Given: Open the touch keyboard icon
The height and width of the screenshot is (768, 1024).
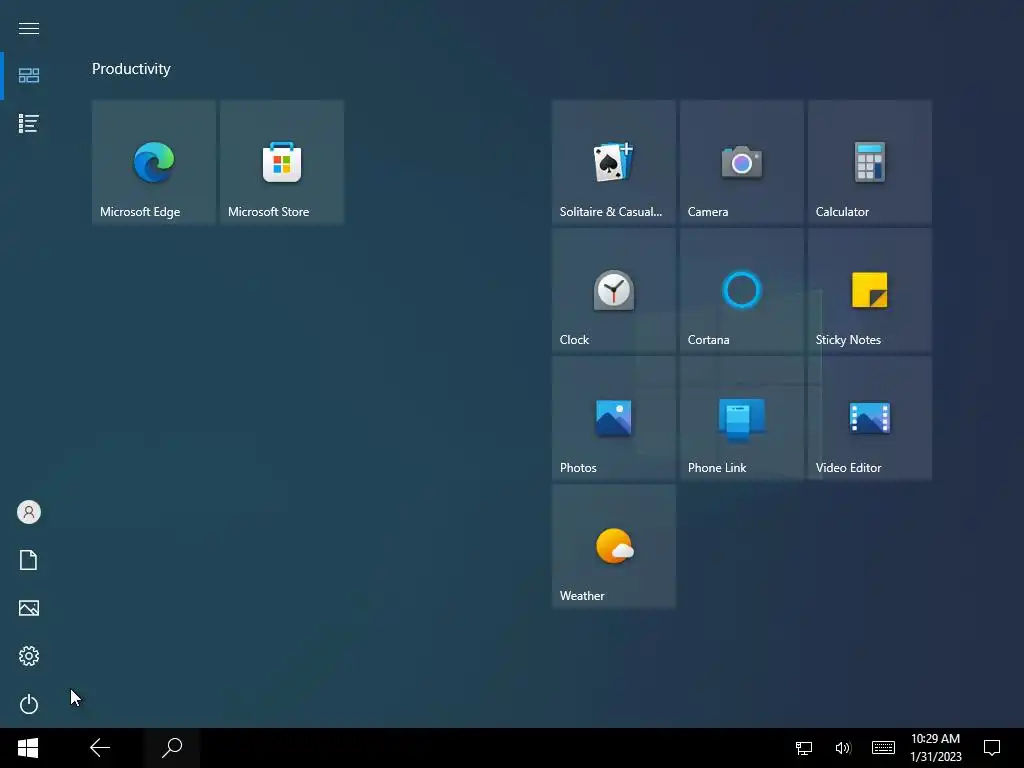Looking at the screenshot, I should pos(883,748).
